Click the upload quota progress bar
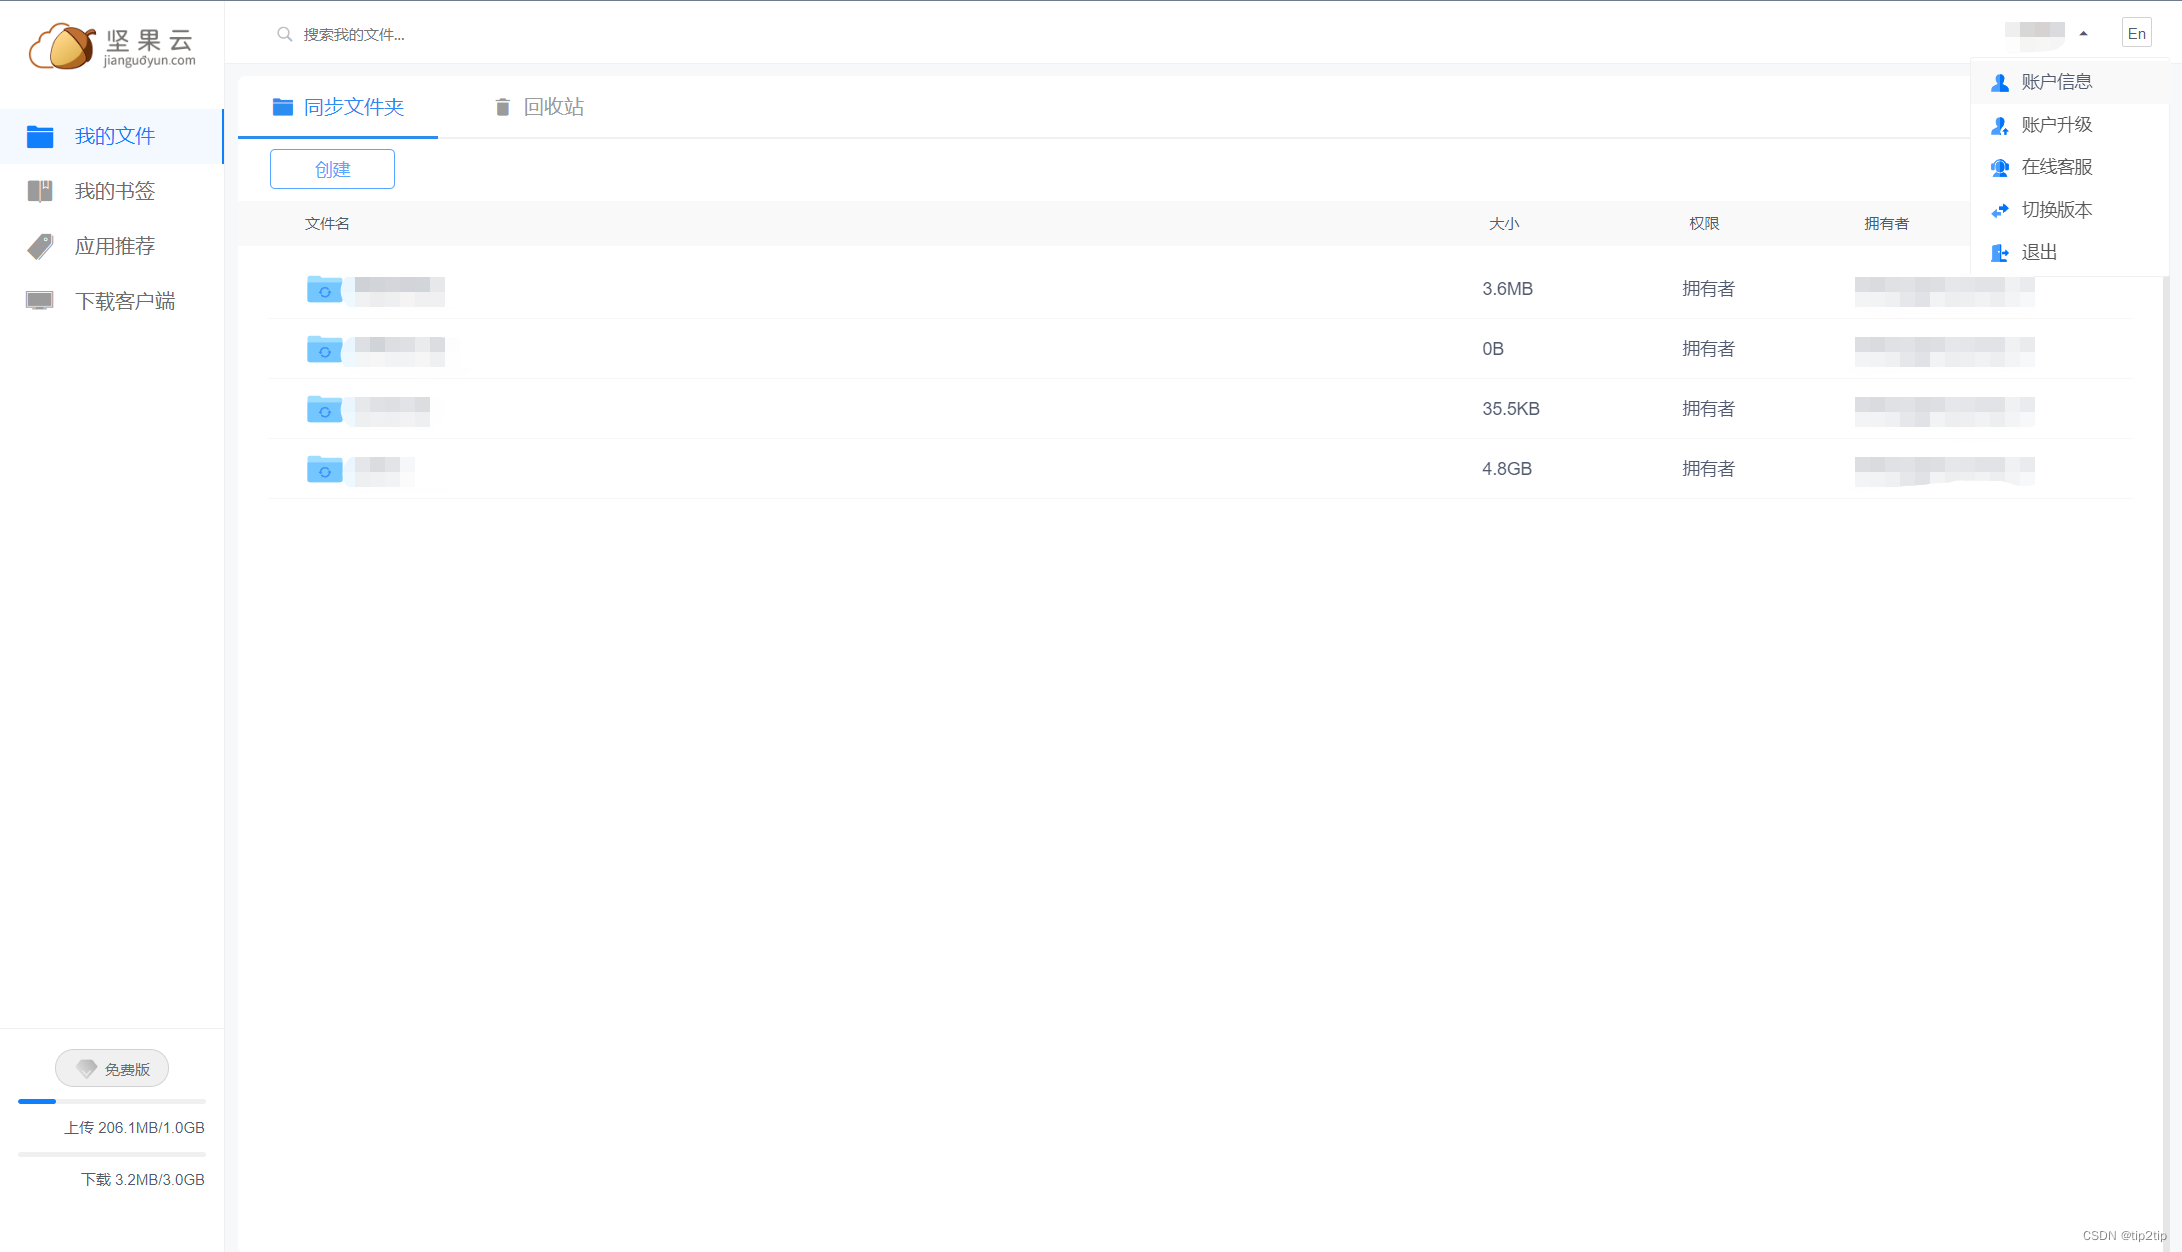 112,1102
